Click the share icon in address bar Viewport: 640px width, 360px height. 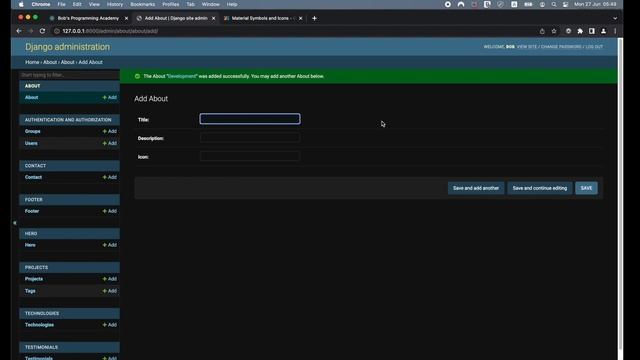tap(542, 31)
